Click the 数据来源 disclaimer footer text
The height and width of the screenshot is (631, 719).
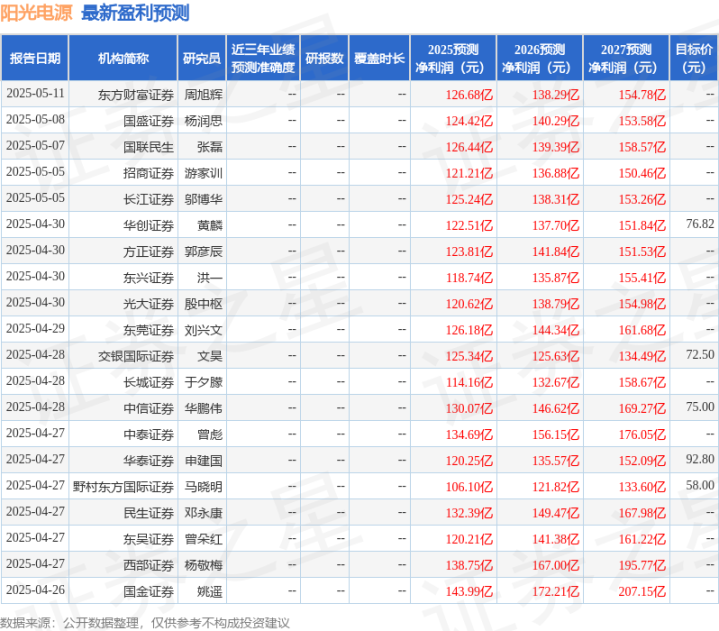point(145,623)
